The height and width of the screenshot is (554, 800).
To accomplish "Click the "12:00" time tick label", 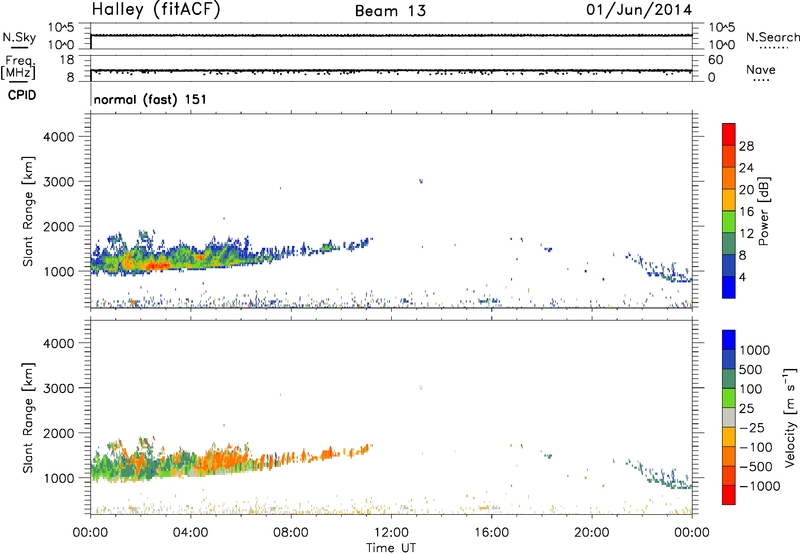I will pyautogui.click(x=391, y=533).
